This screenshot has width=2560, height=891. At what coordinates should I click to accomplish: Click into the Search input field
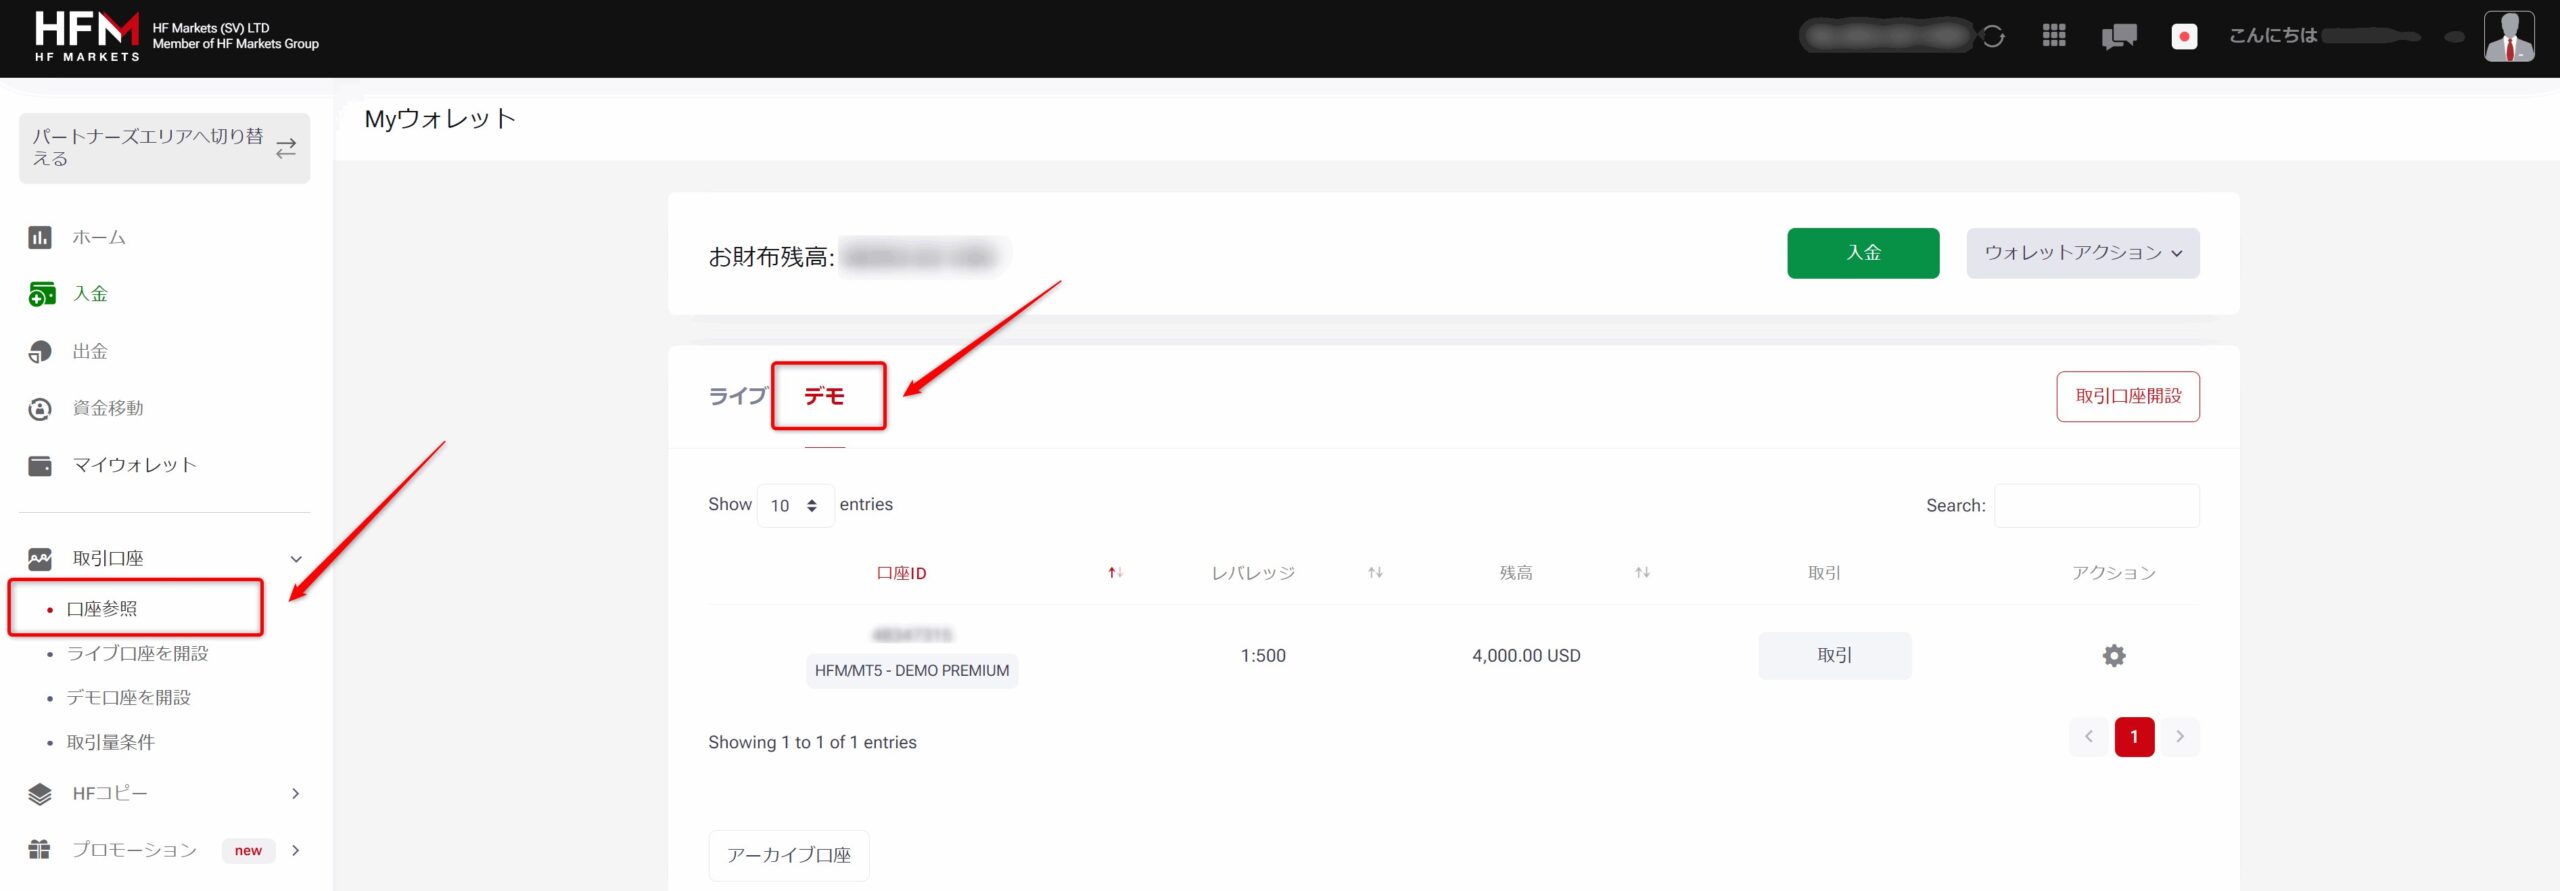2096,506
